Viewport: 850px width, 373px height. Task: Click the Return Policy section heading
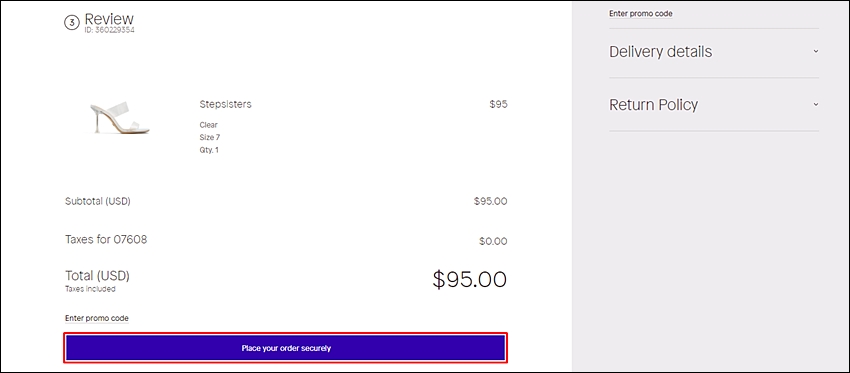tap(653, 105)
